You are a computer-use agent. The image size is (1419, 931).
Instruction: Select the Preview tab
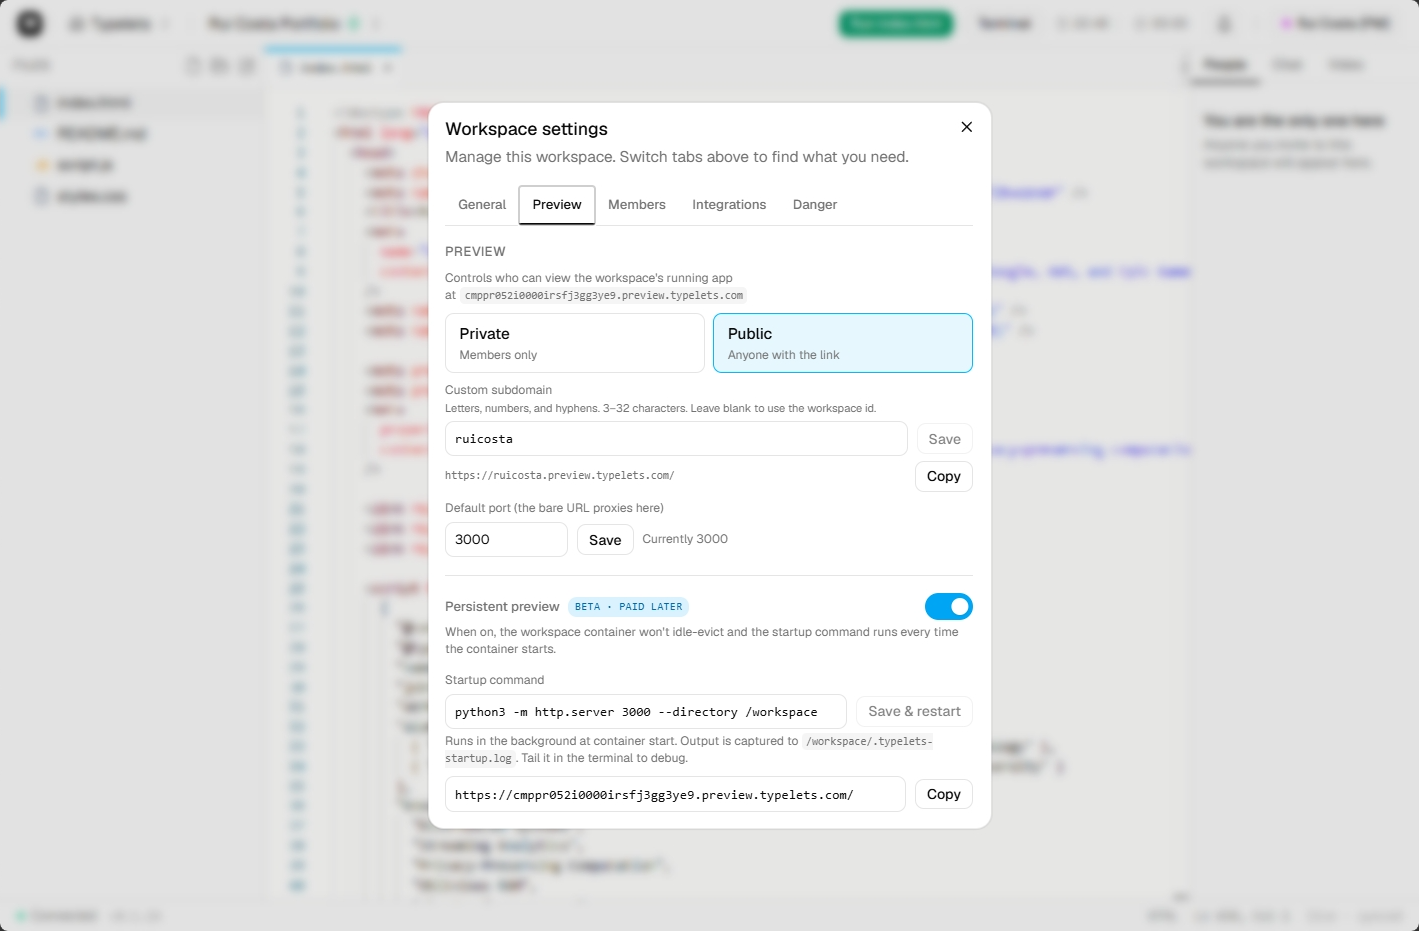click(557, 205)
